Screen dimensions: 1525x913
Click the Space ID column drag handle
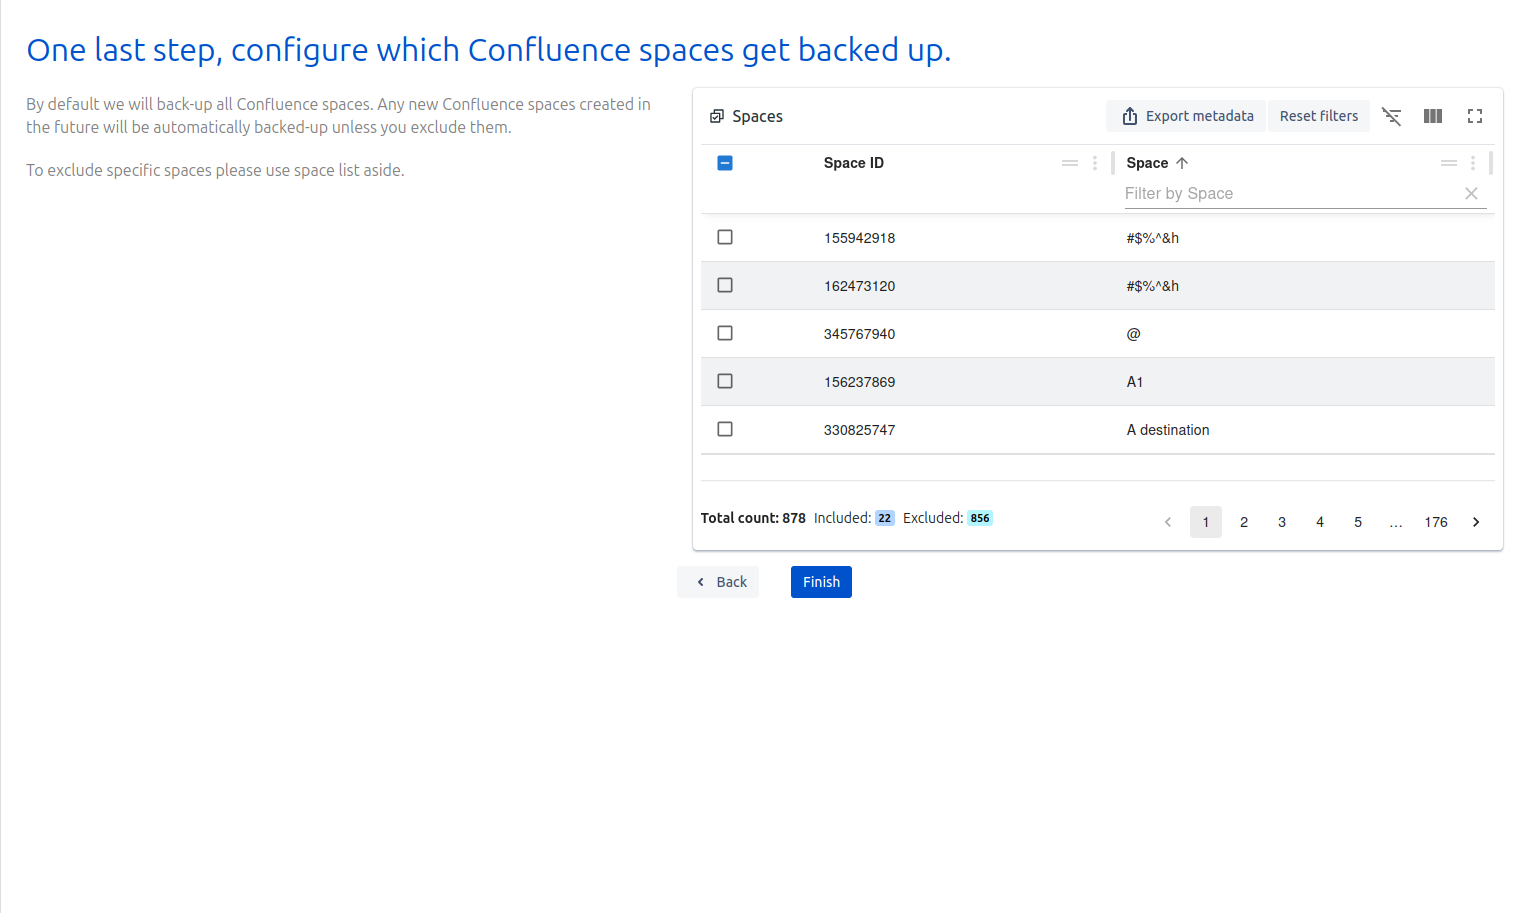coord(1070,163)
